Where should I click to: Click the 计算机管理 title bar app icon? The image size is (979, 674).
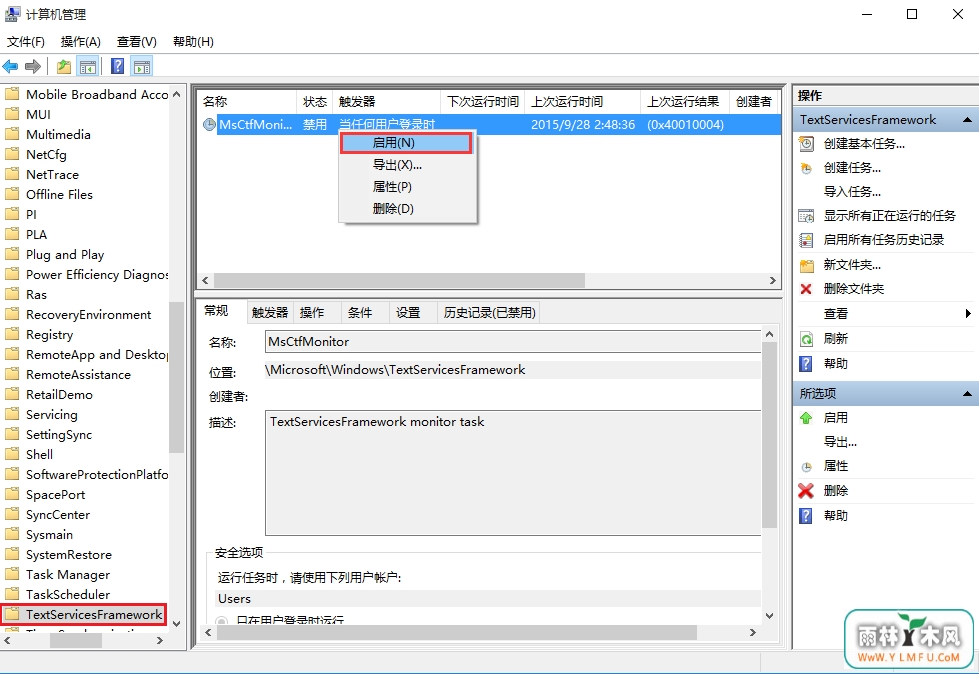12,14
